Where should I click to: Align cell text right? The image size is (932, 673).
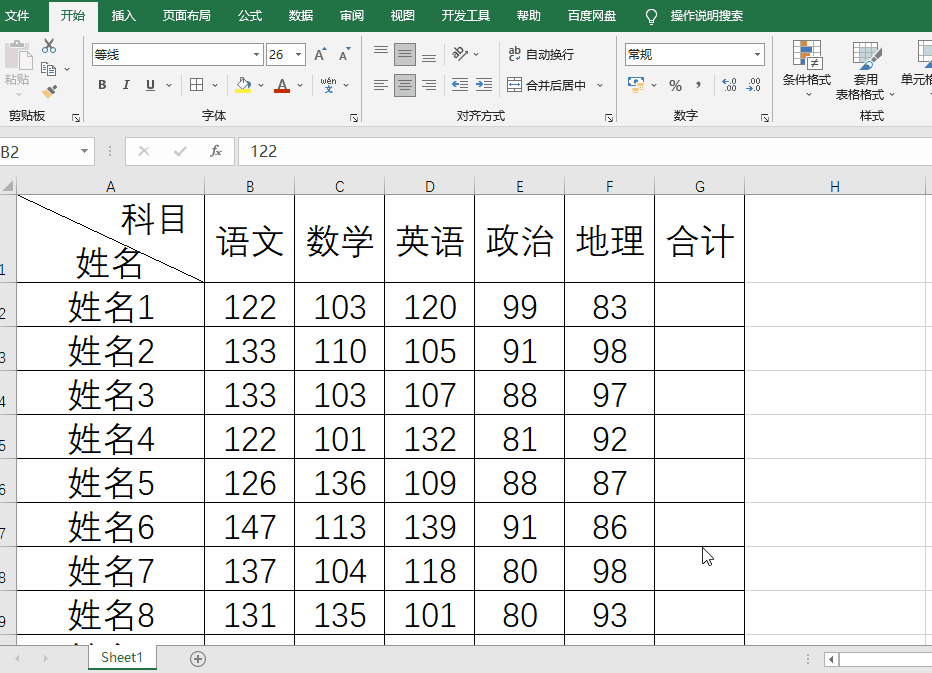429,85
